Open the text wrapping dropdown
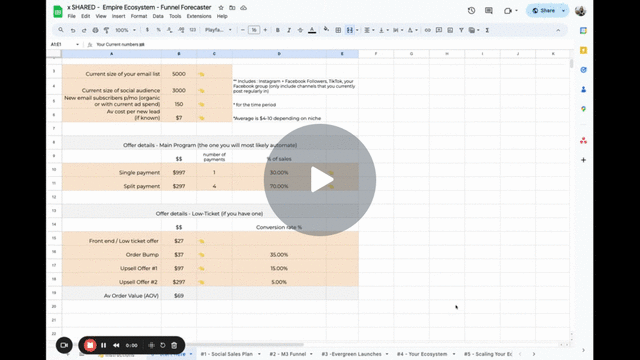 click(397, 30)
